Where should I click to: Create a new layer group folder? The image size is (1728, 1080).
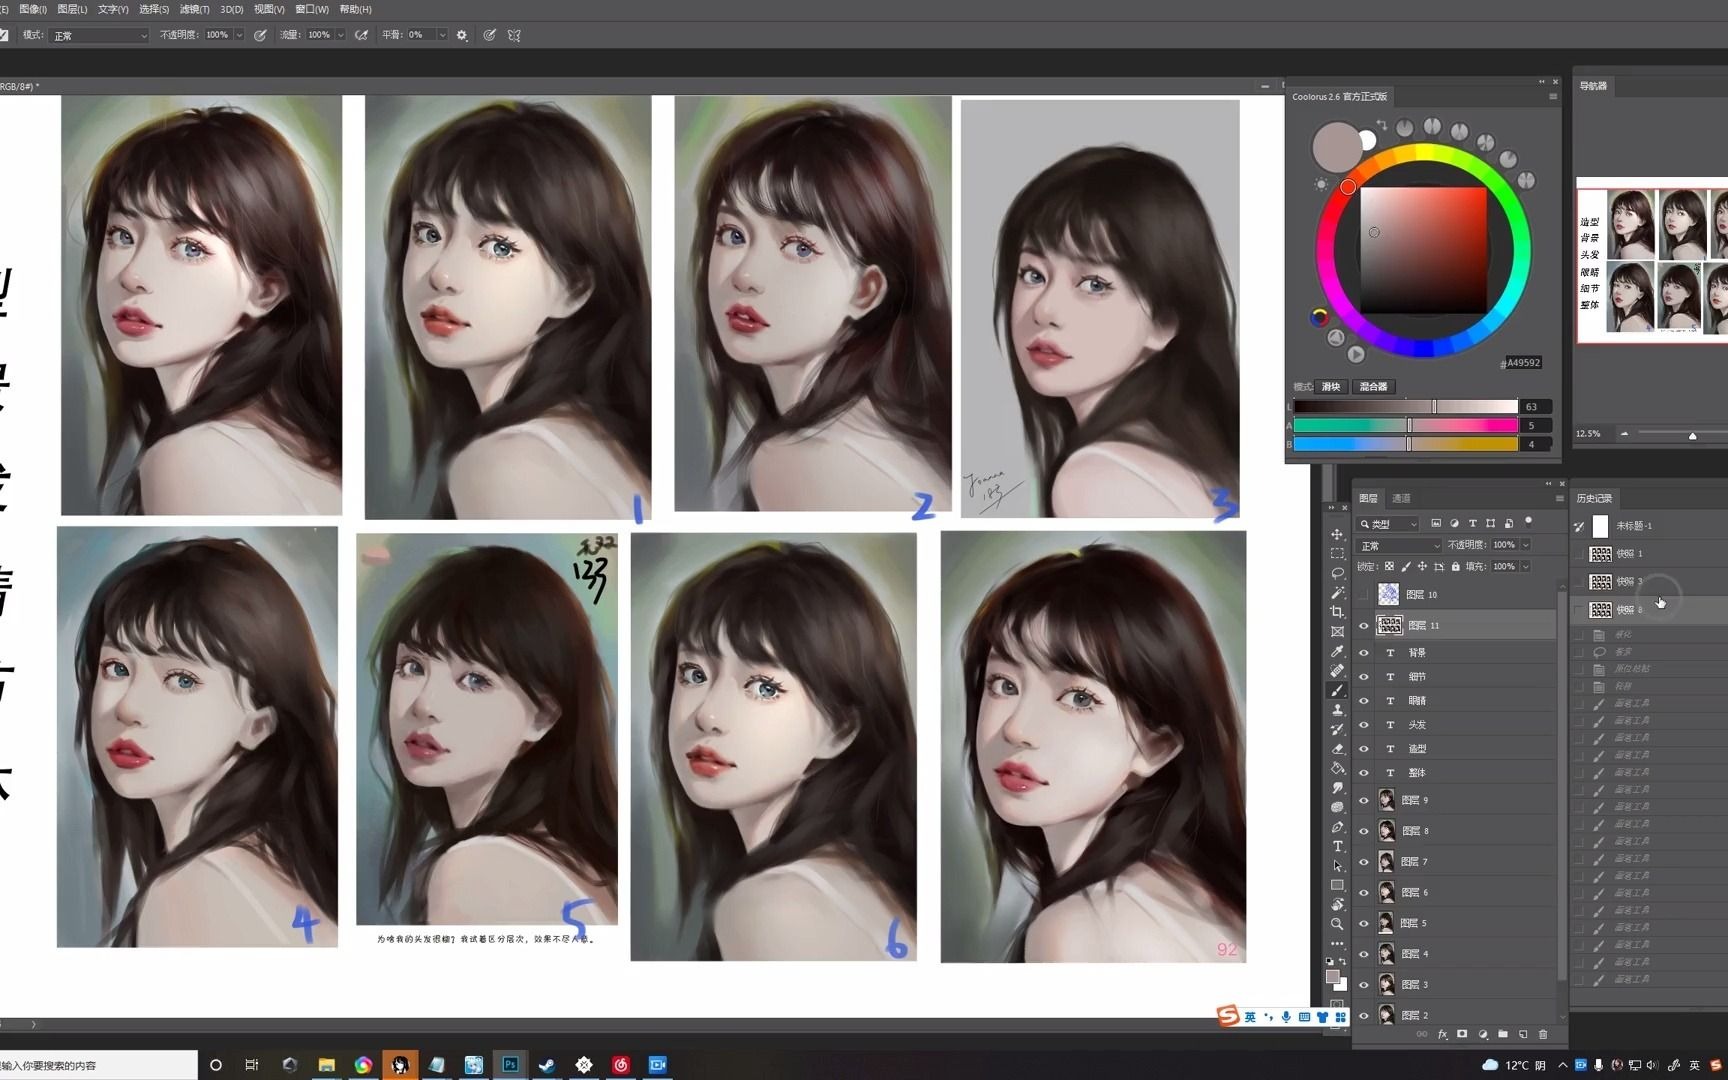[1503, 1034]
